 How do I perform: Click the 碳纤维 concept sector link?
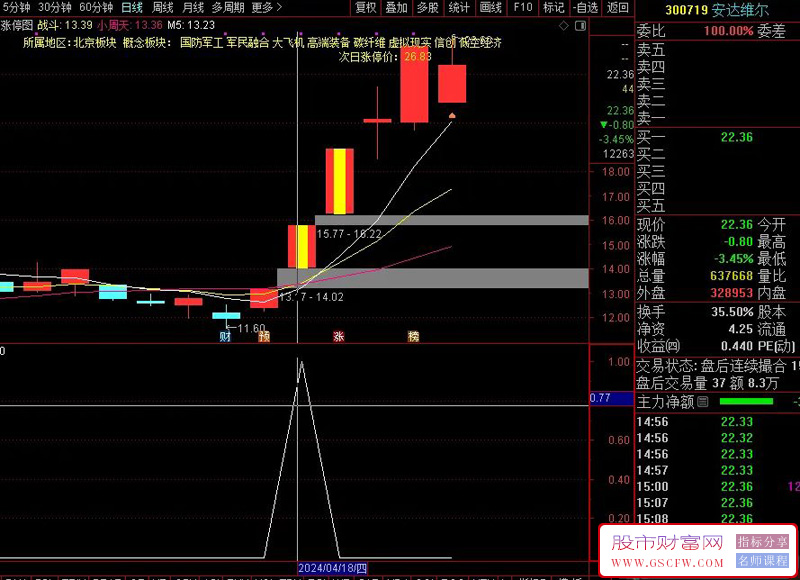coord(369,42)
